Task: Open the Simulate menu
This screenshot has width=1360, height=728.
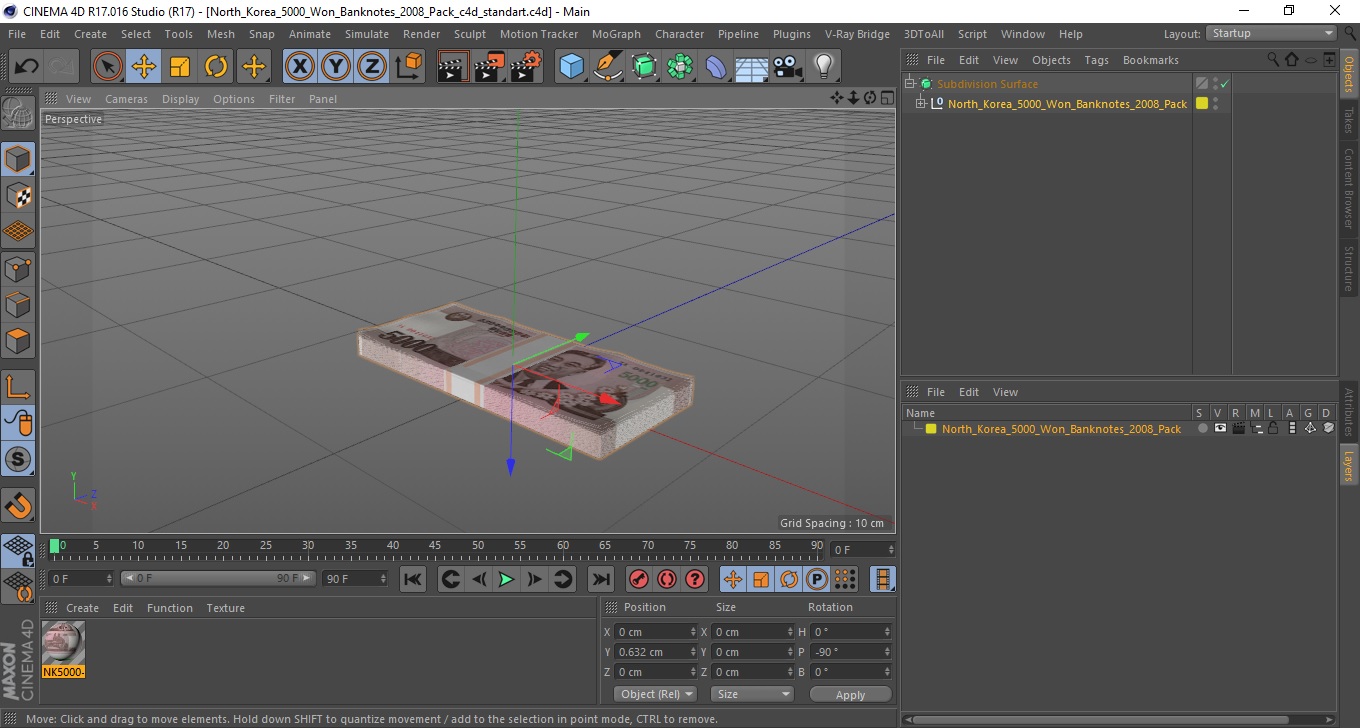Action: 367,34
